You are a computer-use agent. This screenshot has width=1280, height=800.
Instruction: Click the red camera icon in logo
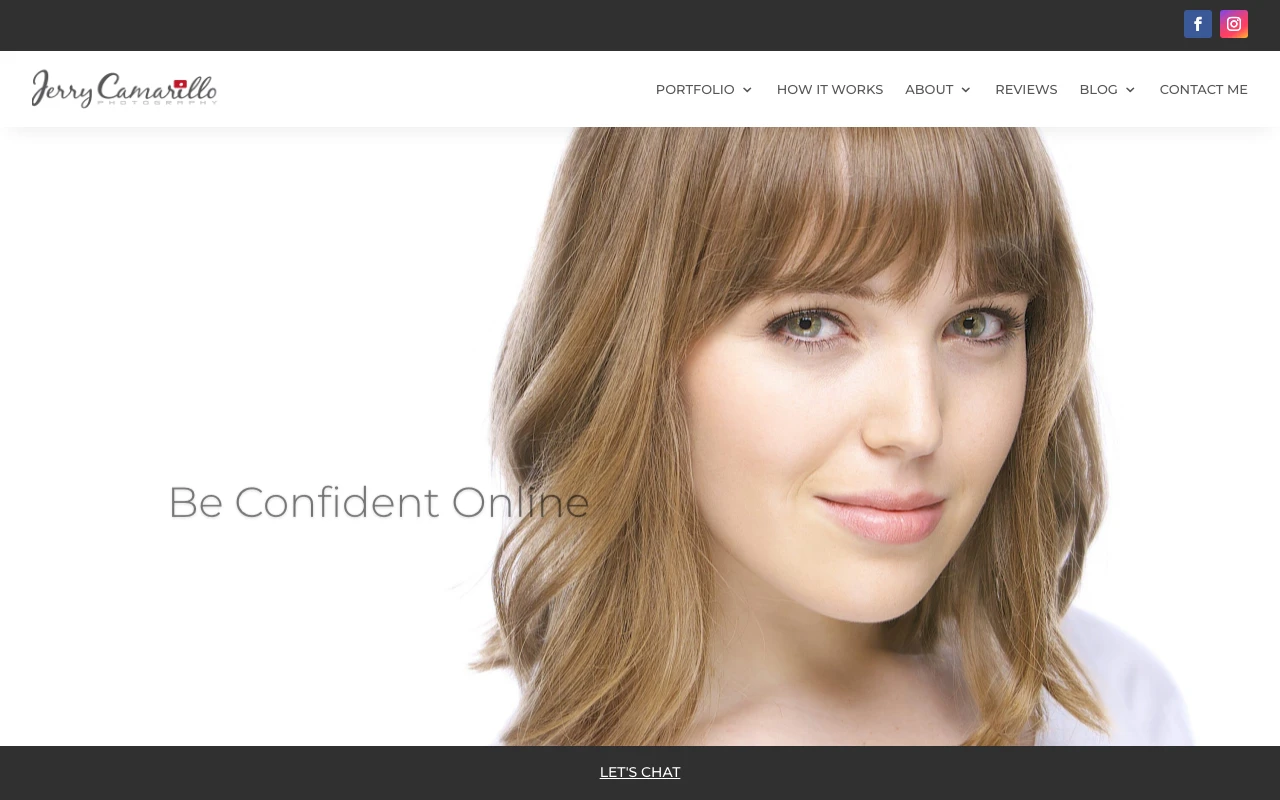coord(180,85)
